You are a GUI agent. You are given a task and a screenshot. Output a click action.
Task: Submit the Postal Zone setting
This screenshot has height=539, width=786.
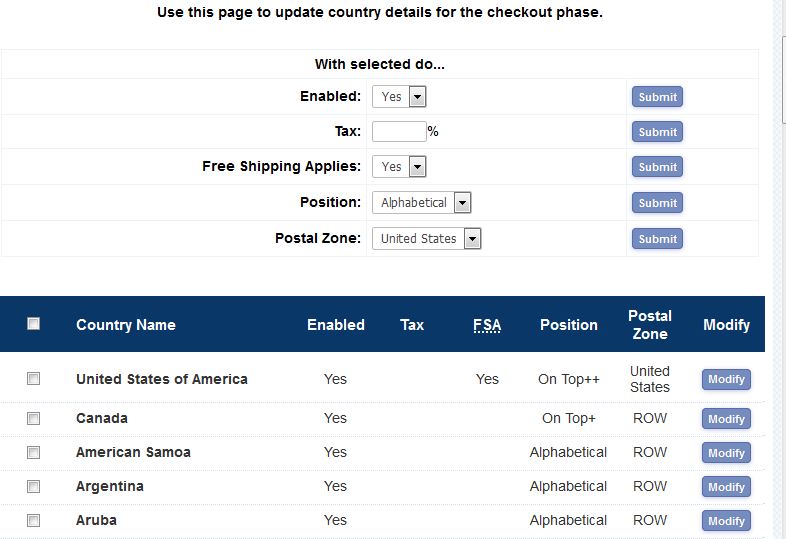click(657, 239)
